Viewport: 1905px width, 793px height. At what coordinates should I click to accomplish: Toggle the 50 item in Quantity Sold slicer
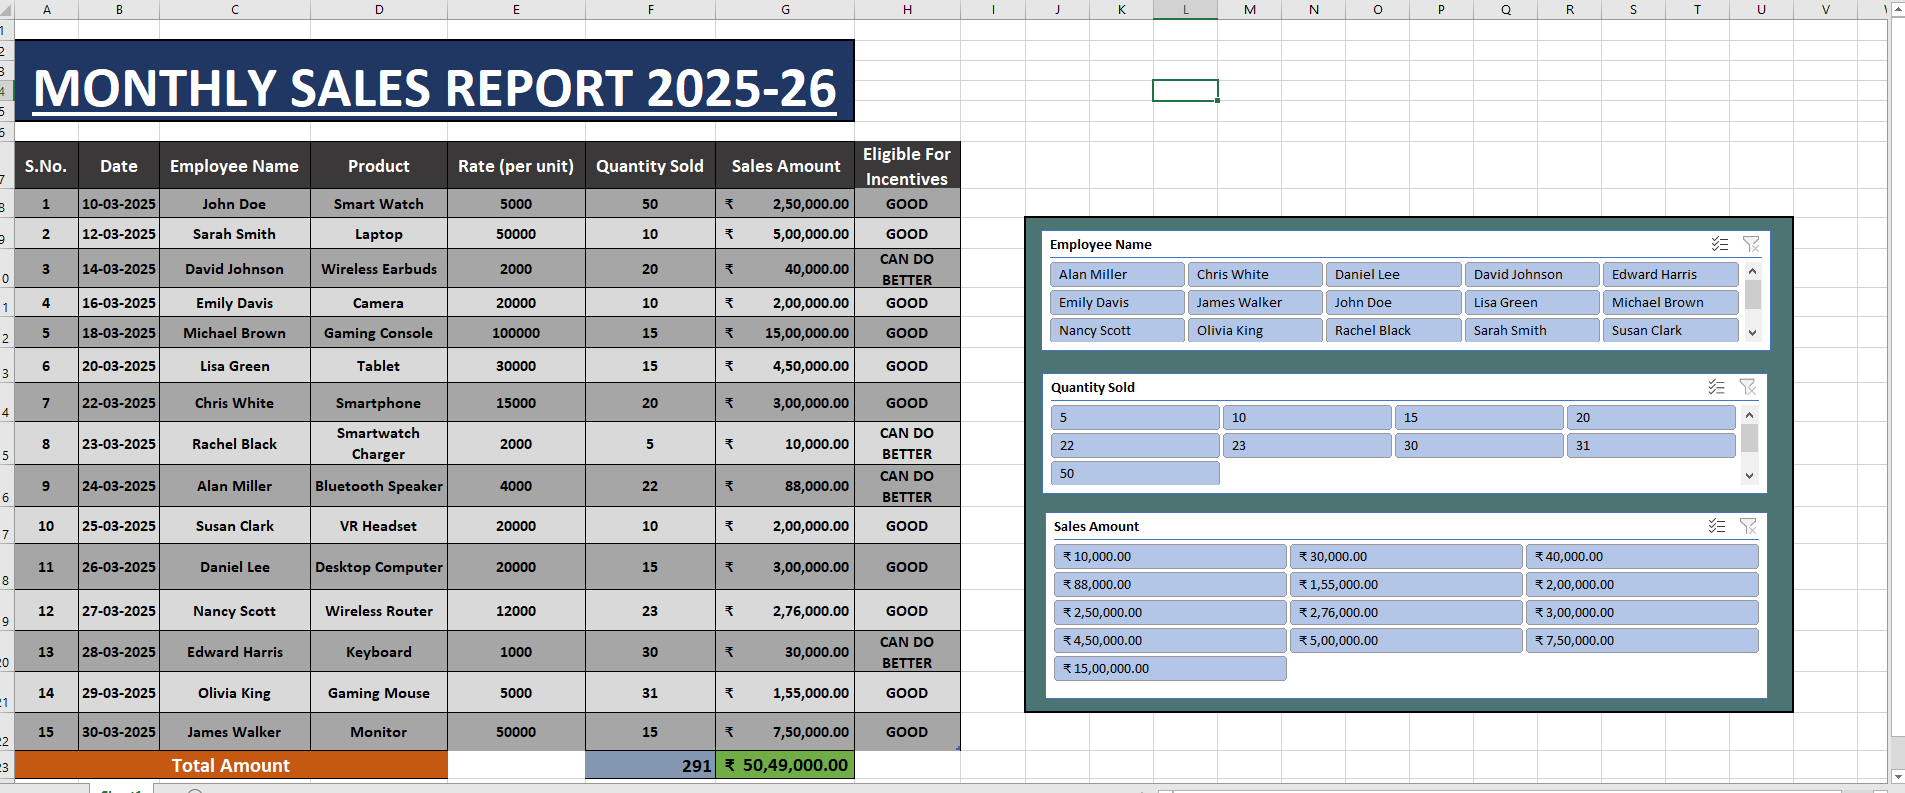coord(1134,473)
